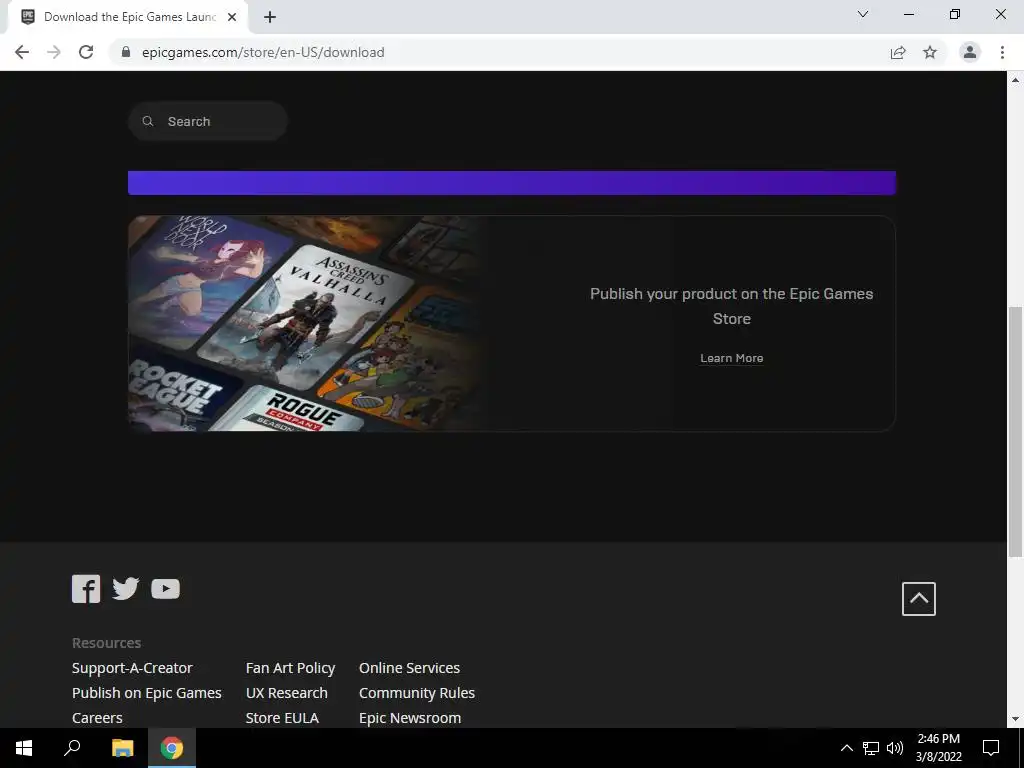Screen dimensions: 1024x768
Task: Click the Resources footer heading
Action: tap(106, 643)
